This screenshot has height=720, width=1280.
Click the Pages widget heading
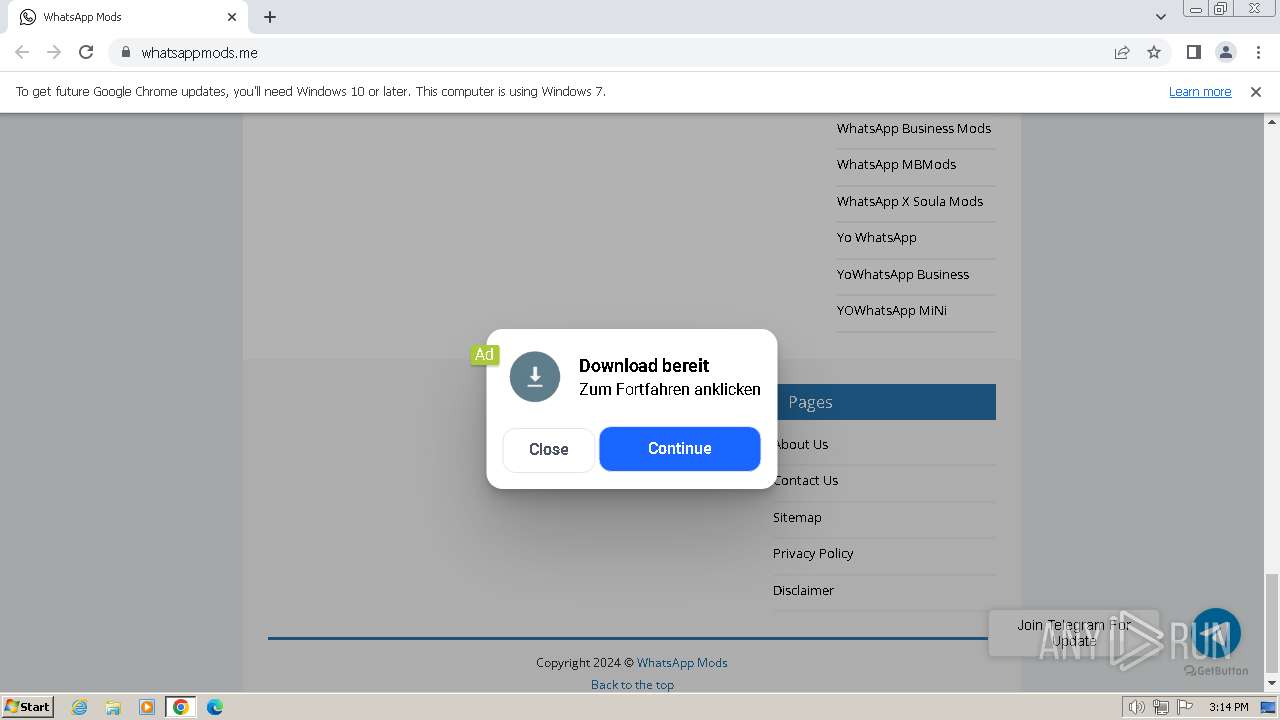coord(810,402)
